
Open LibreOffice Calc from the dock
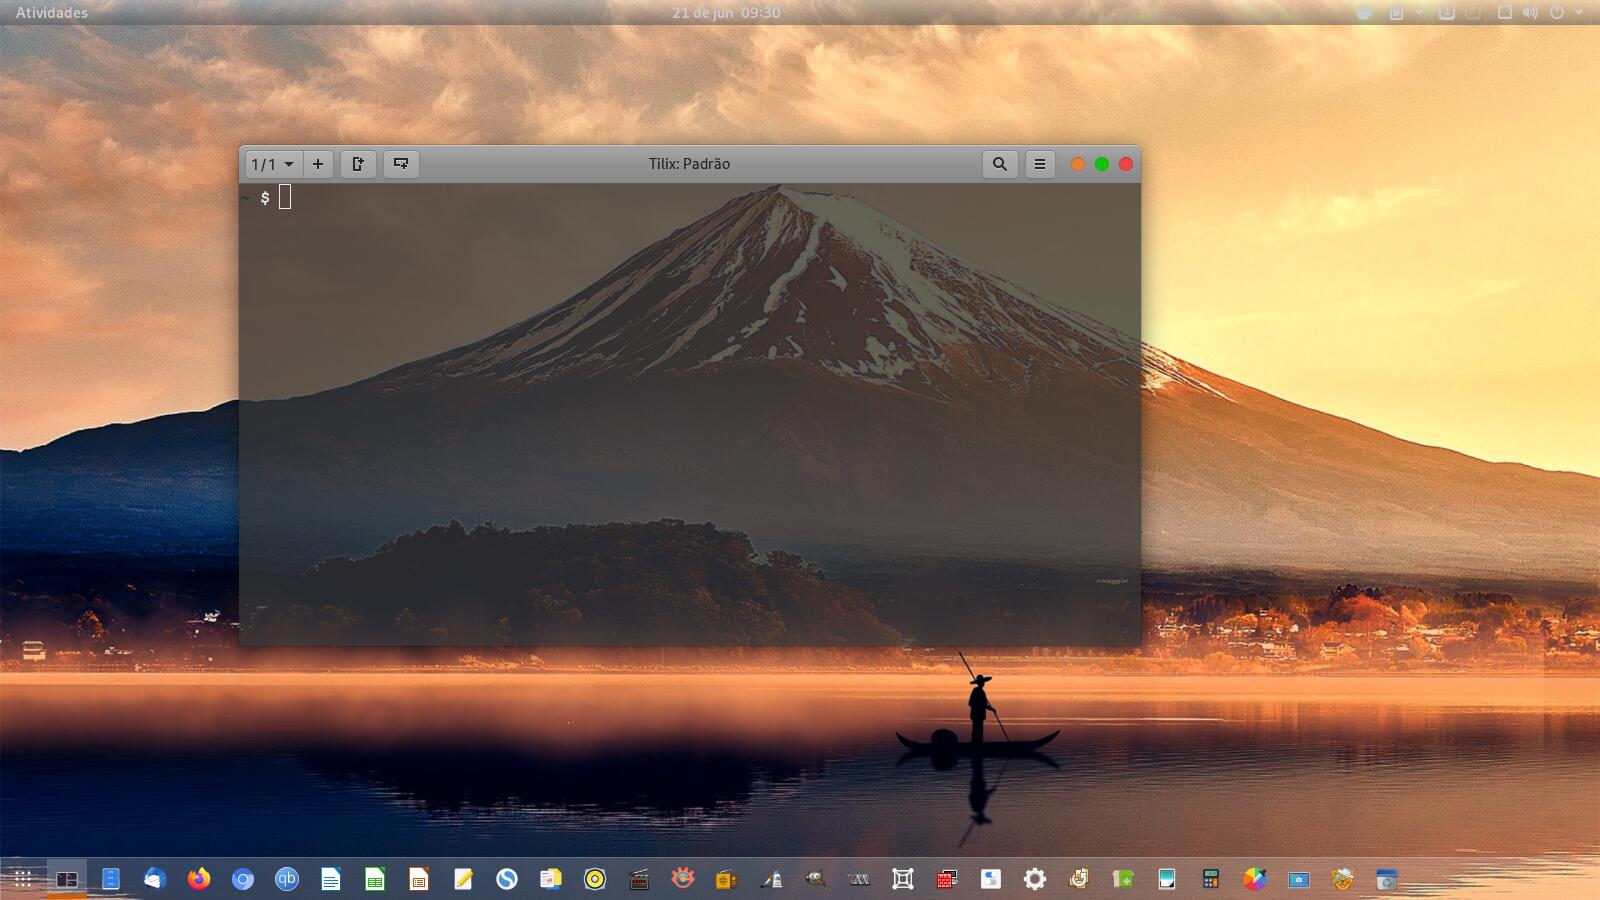[x=375, y=879]
